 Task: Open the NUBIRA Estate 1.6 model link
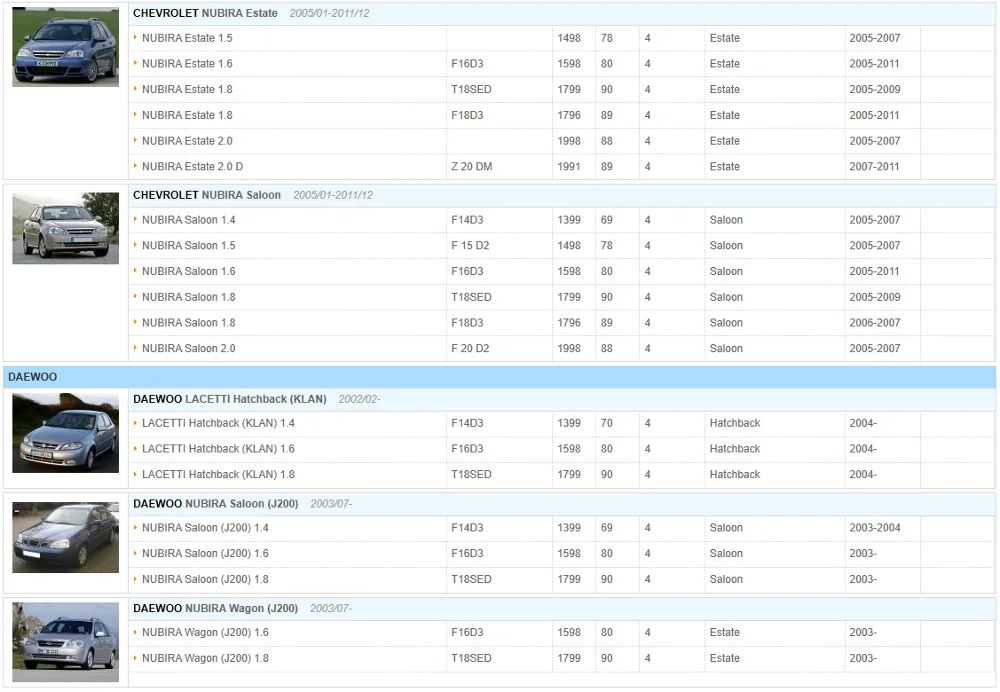click(187, 64)
